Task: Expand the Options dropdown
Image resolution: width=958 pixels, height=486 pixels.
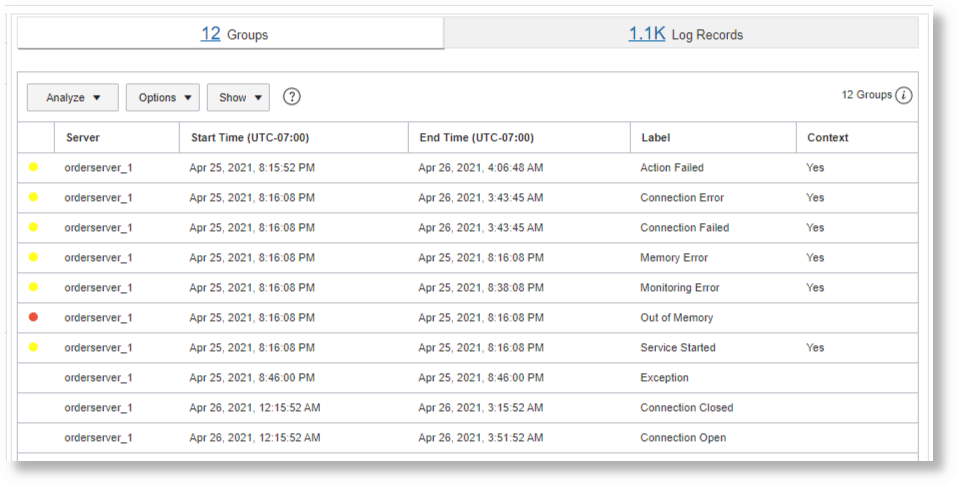Action: click(x=163, y=97)
